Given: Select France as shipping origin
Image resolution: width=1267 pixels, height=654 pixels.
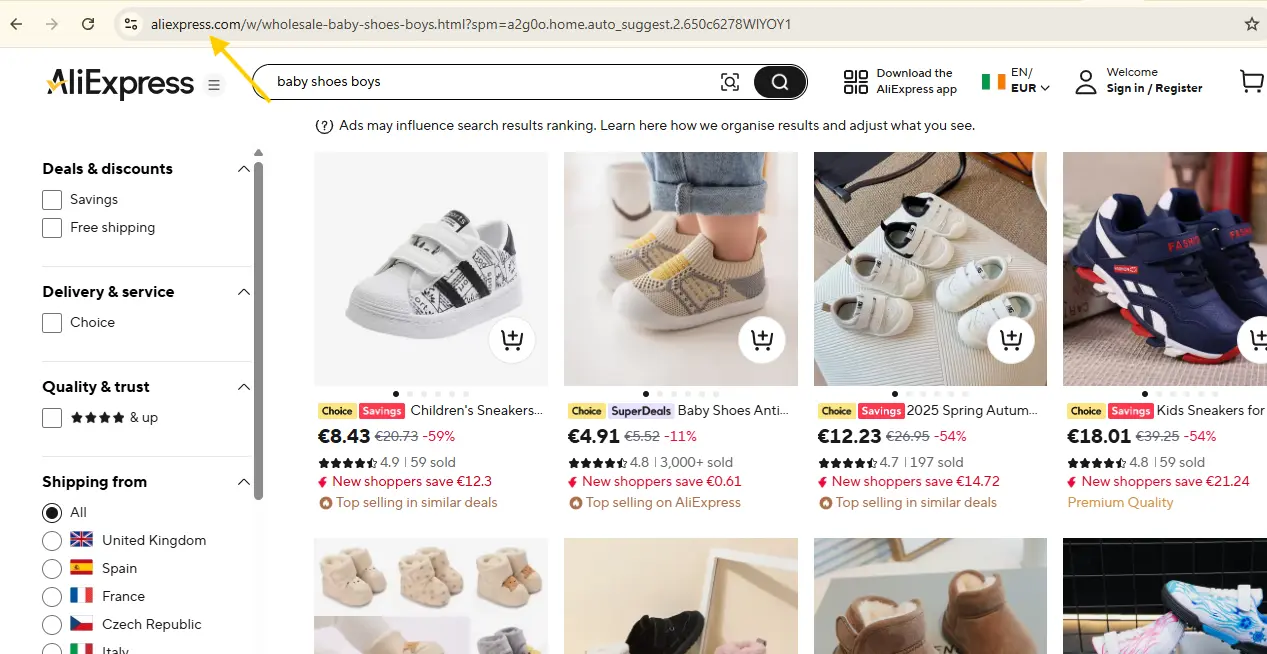Looking at the screenshot, I should click(x=51, y=596).
